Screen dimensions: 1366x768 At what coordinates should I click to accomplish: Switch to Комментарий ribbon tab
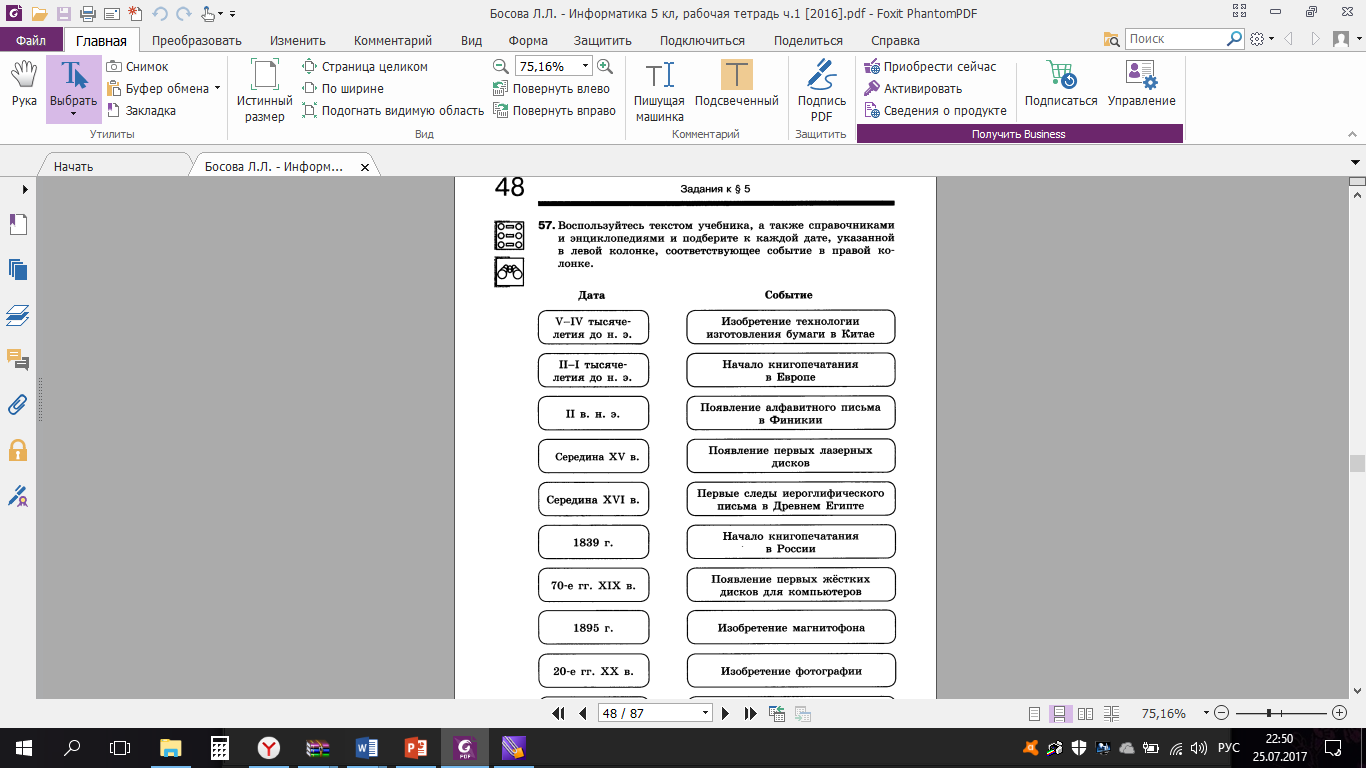point(393,41)
